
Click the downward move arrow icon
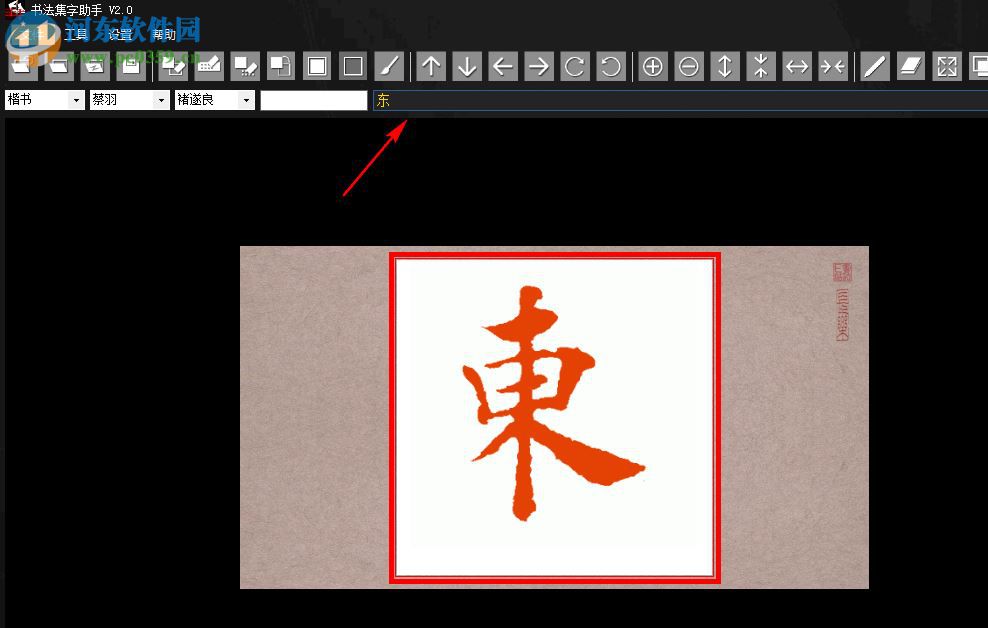(466, 66)
